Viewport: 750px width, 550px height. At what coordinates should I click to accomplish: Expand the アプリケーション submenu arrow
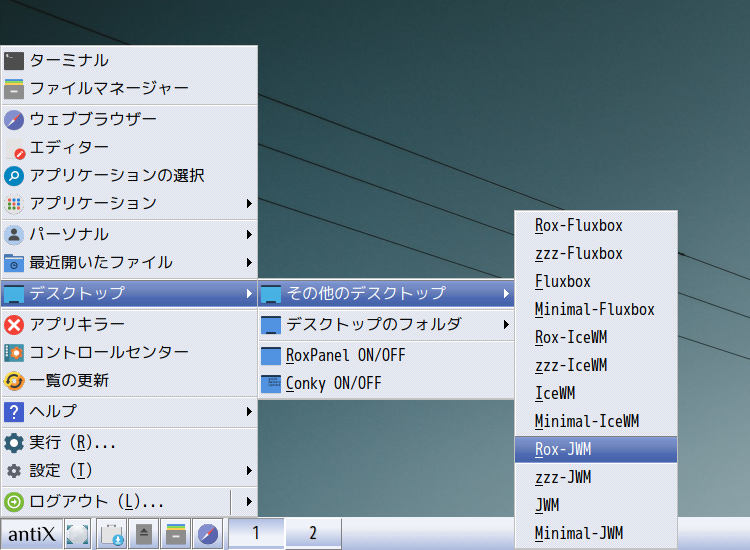[x=249, y=204]
